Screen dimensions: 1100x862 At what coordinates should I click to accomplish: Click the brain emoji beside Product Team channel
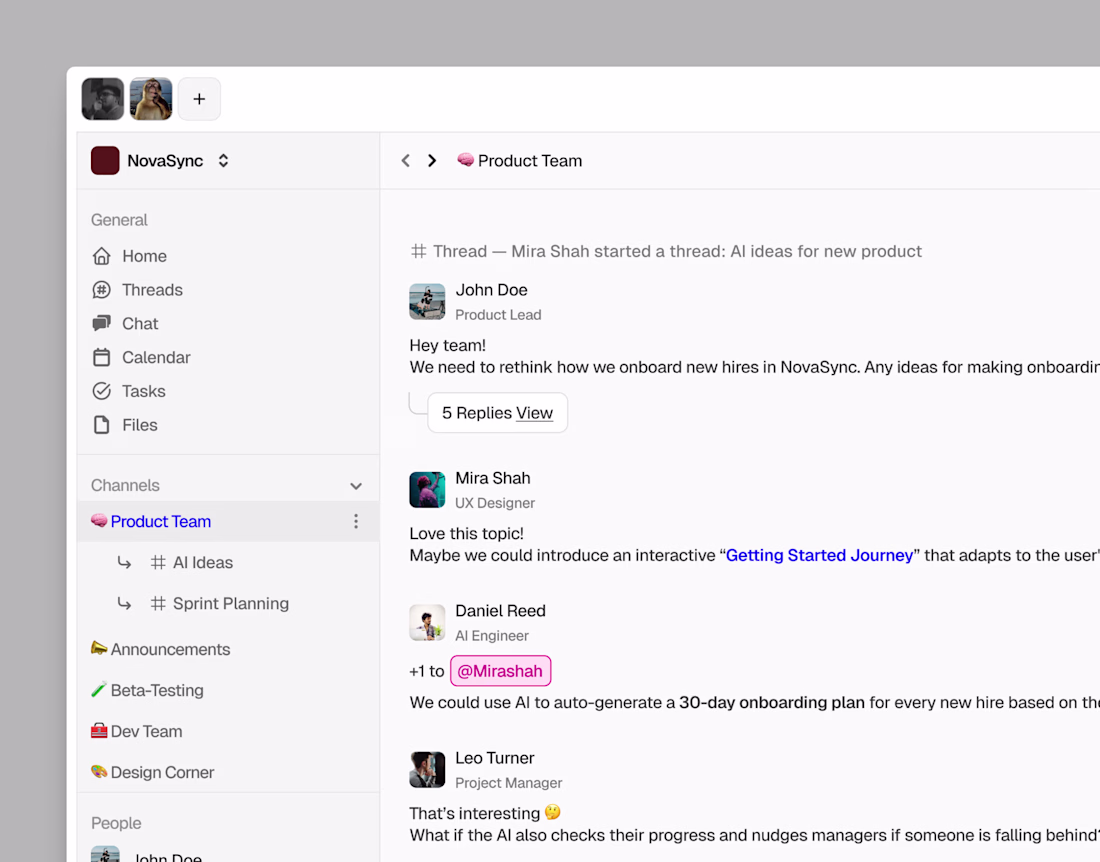coord(99,520)
